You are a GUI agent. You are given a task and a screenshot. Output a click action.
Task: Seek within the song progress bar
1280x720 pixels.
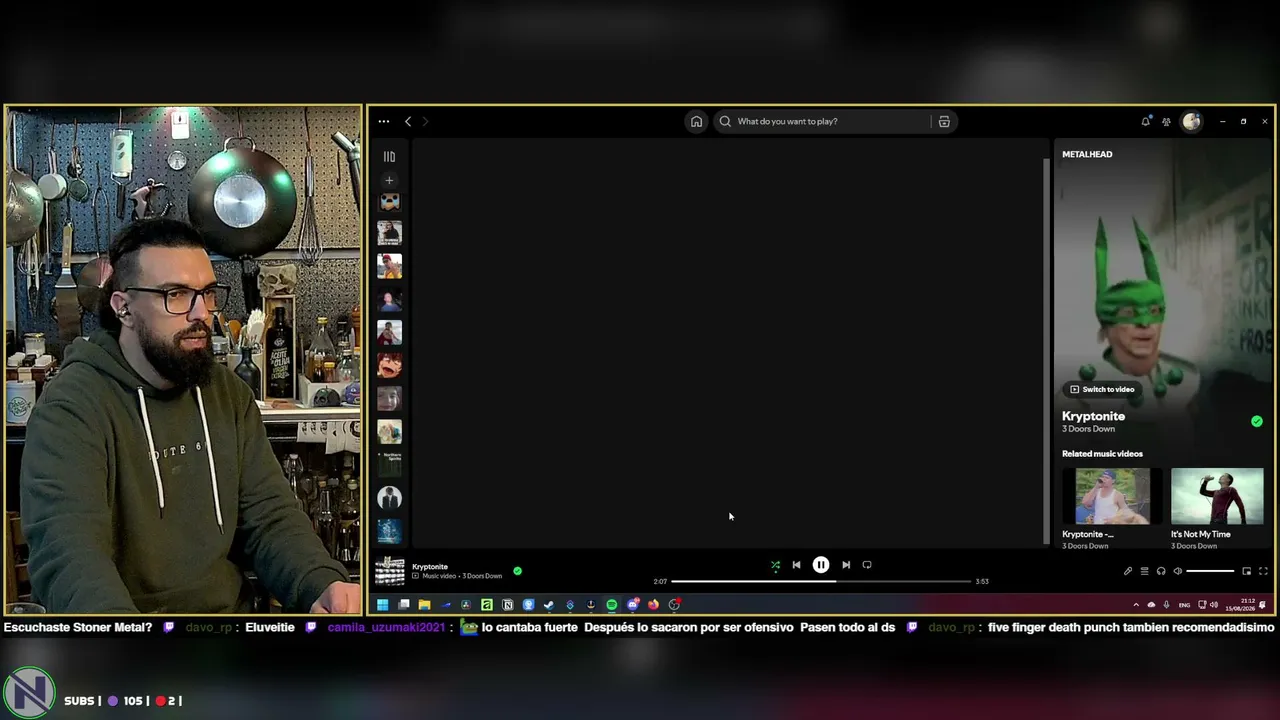coord(821,581)
